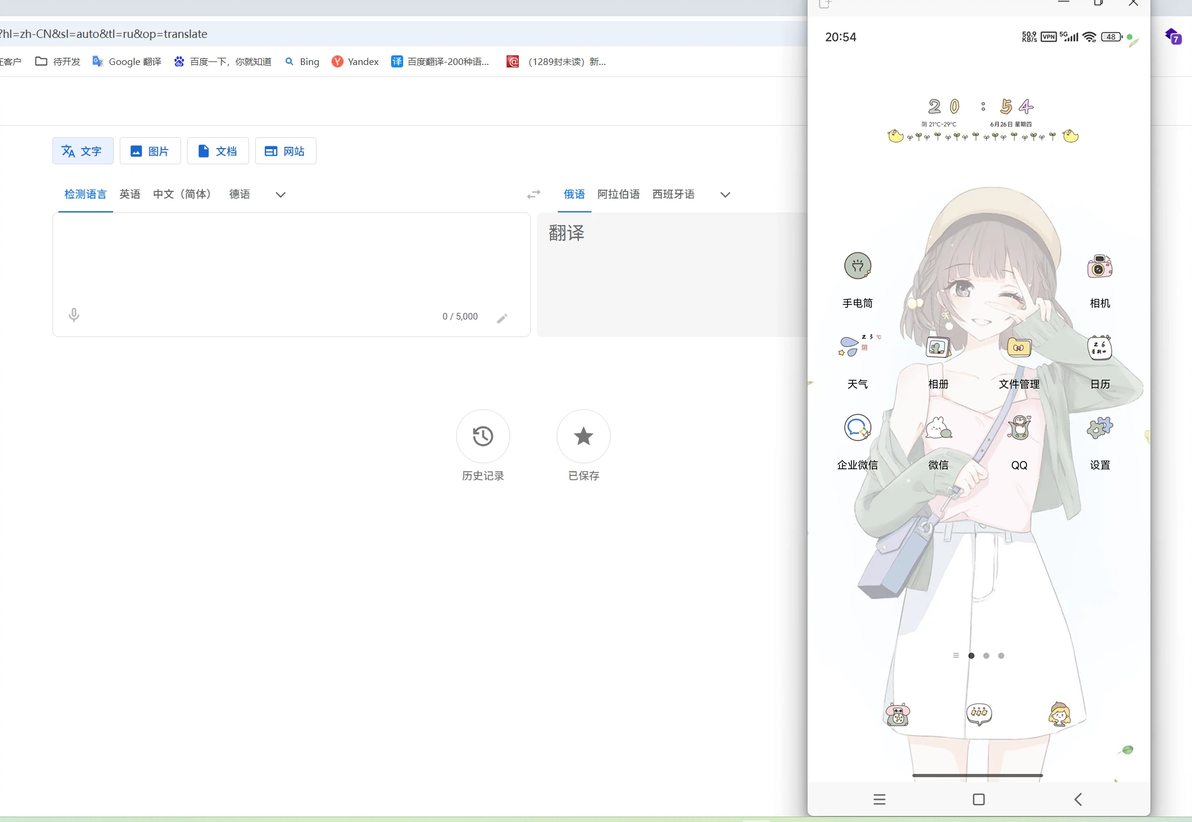Screen dimensions: 1192x822
Task: Tap the messages bubble dock icon
Action: (978, 714)
